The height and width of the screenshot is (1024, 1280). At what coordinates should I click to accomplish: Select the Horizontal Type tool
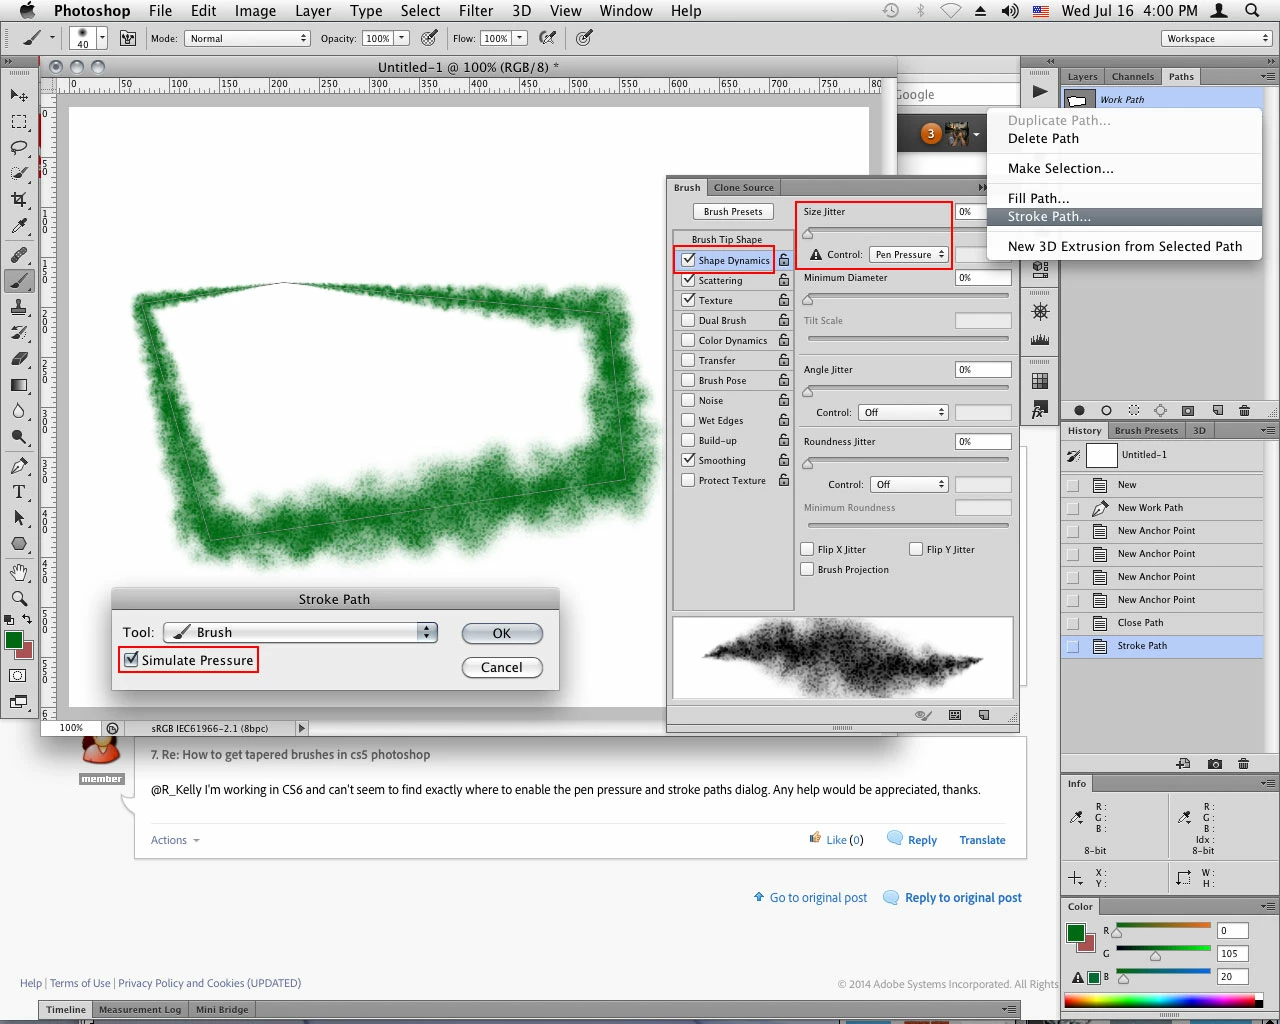[19, 492]
